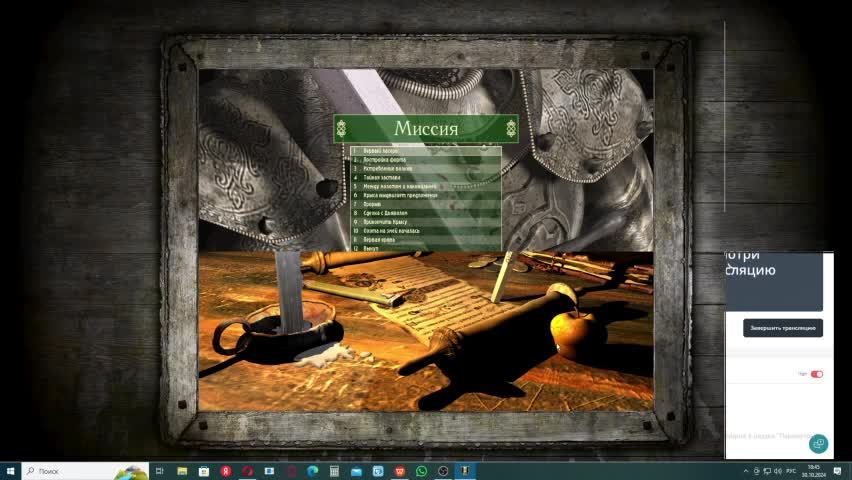Open Microsoft Store from the taskbar
Image resolution: width=852 pixels, height=480 pixels.
(204, 471)
